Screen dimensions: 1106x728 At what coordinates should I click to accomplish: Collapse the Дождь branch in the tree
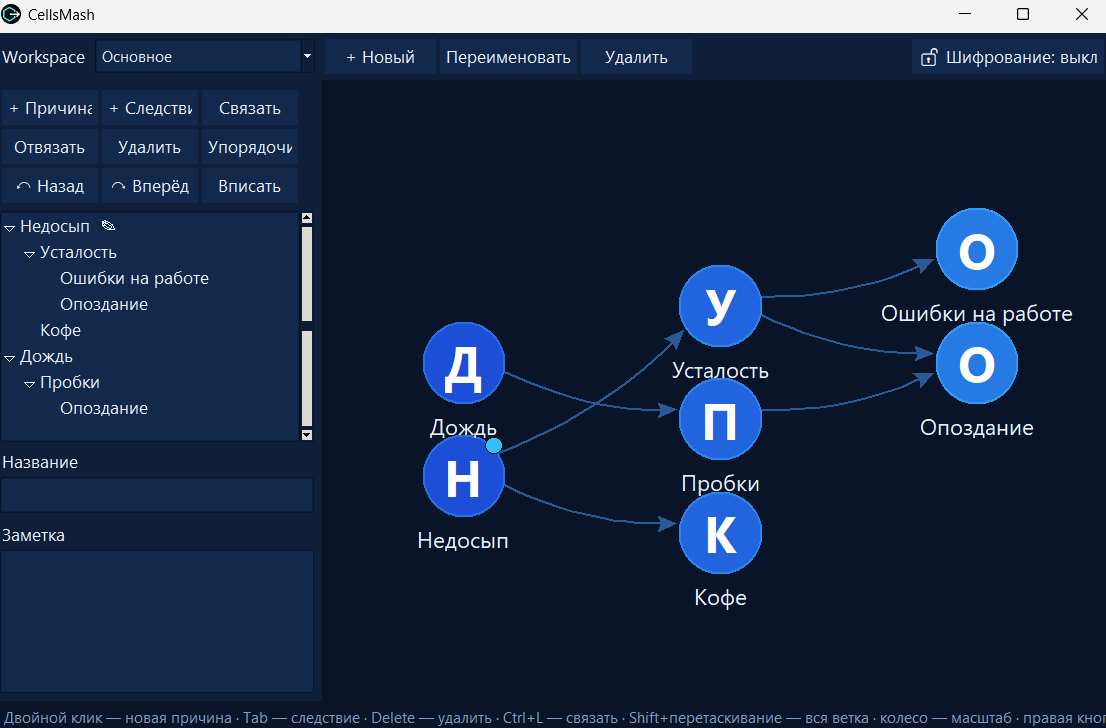pos(9,358)
